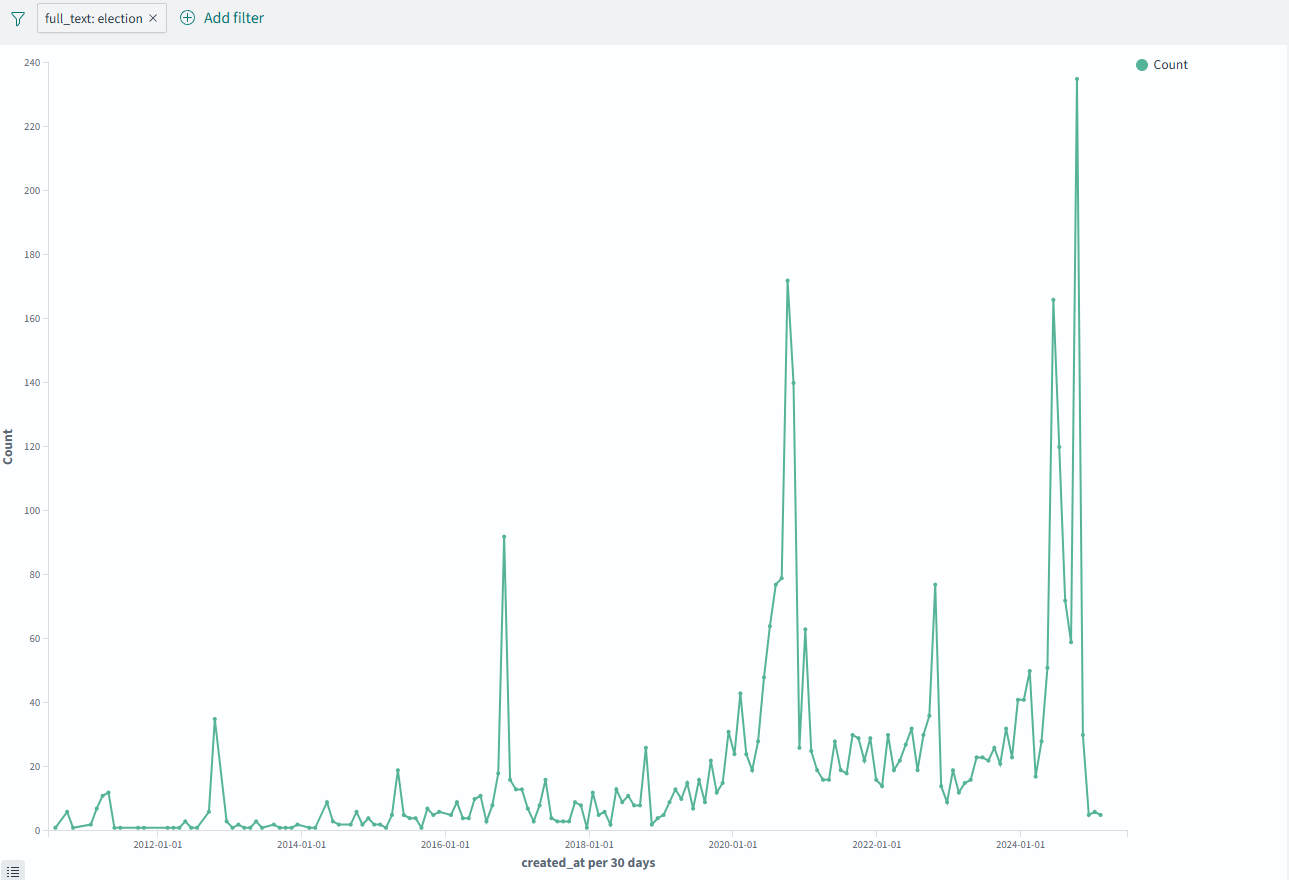Click the created_at per 30 days axis label
Screen dimensions: 1289x880
(x=588, y=862)
